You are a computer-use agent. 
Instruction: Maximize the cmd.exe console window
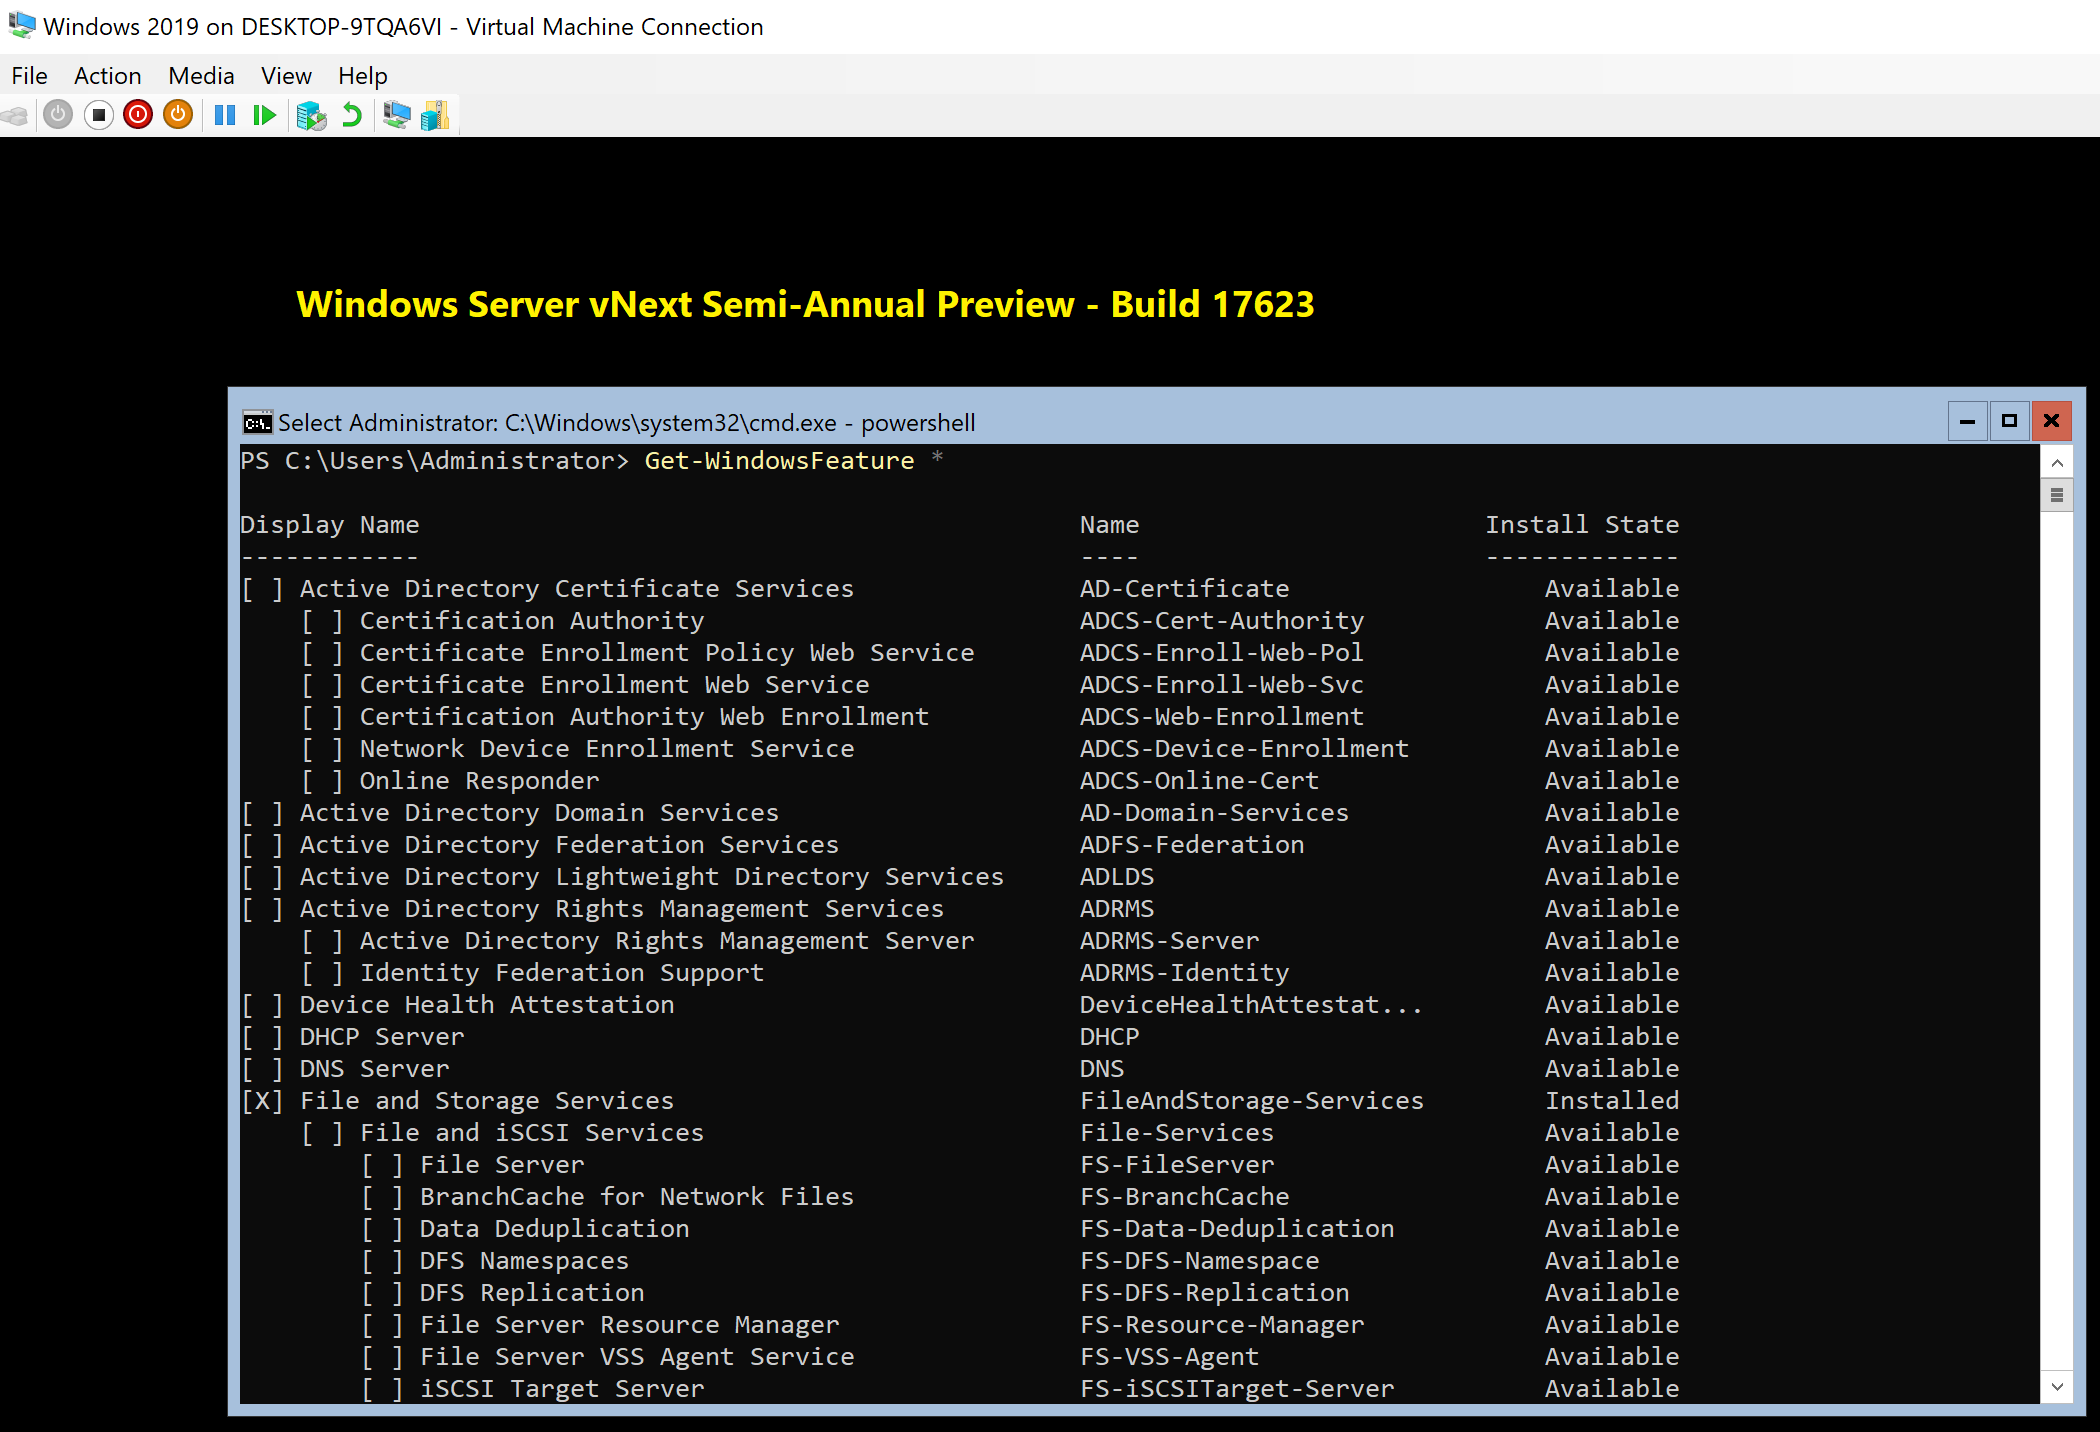(x=2009, y=421)
